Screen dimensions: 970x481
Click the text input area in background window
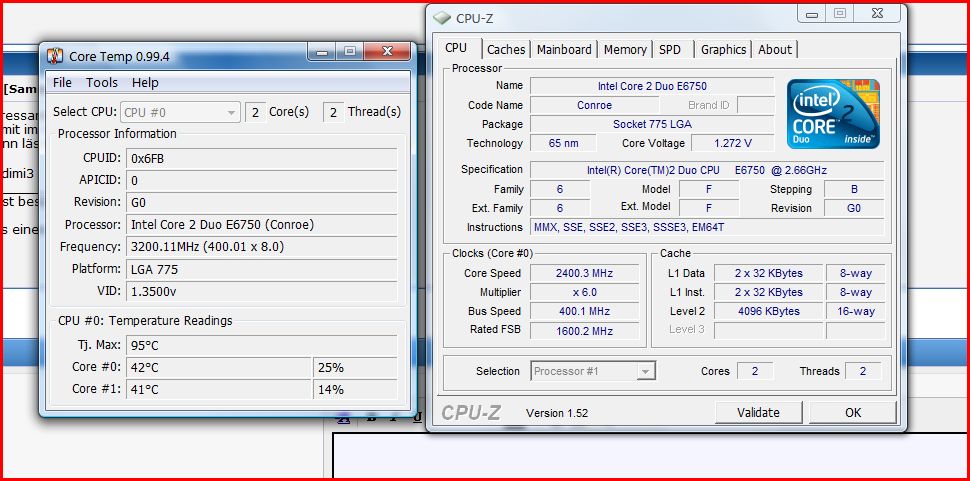tap(651, 456)
